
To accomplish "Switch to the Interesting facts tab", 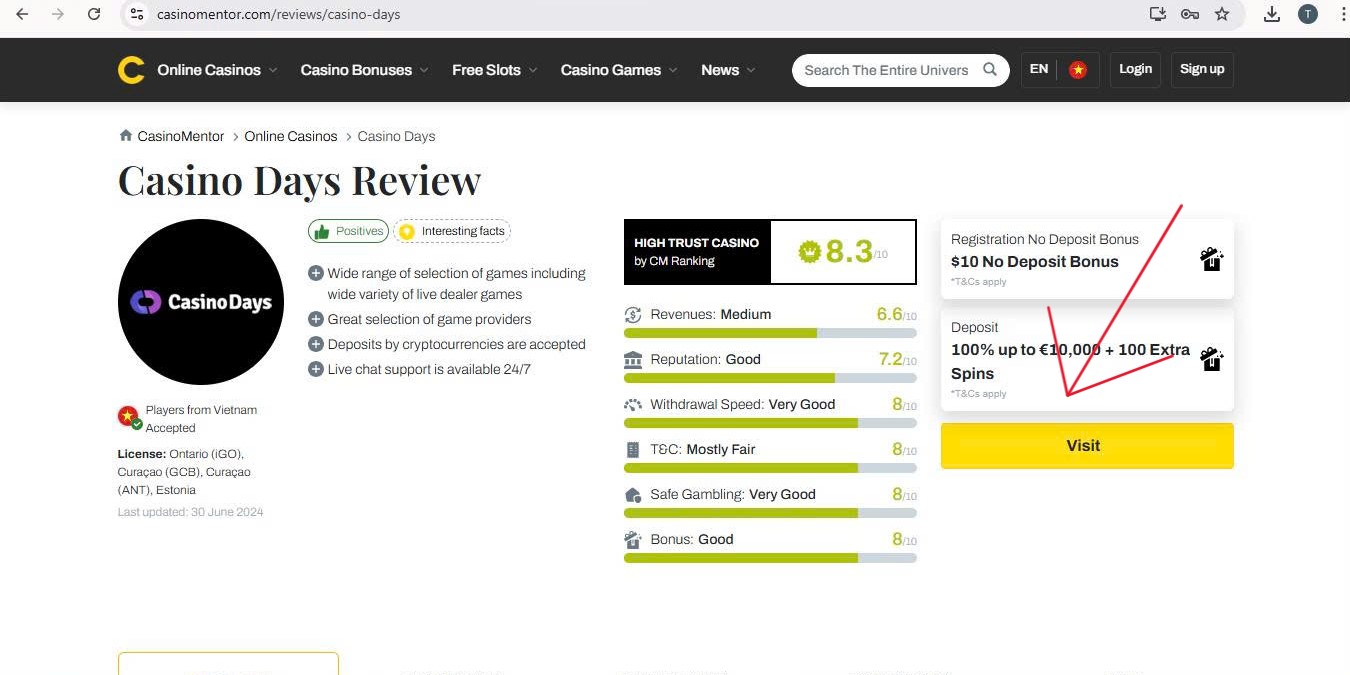I will tap(452, 231).
